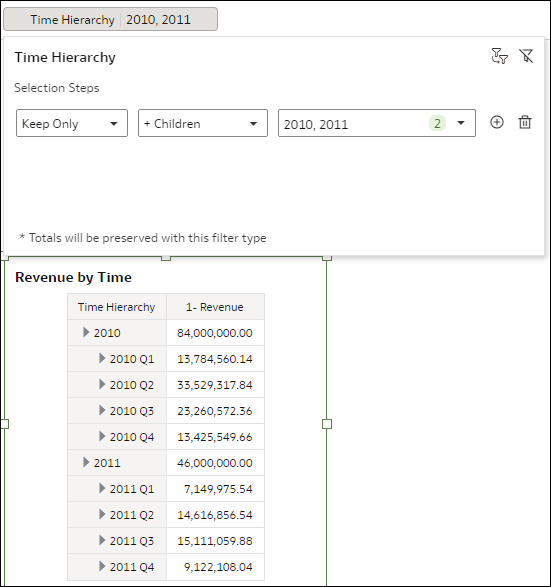Click the Time Hierarchy column header

117,307
